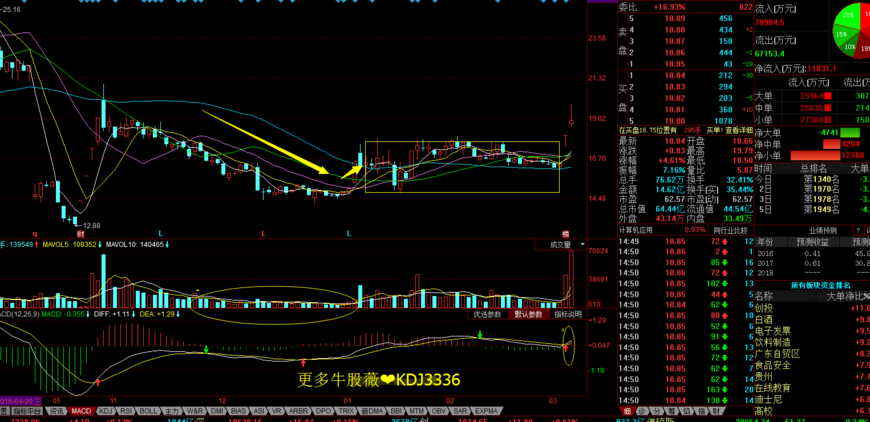Open the 资讯 news tab
The height and width of the screenshot is (422, 870).
point(57,411)
